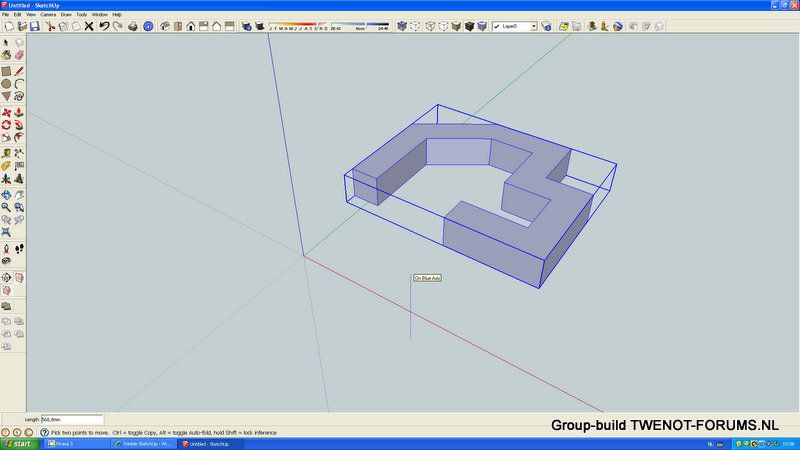Toggle display of shadows

(x=260, y=26)
